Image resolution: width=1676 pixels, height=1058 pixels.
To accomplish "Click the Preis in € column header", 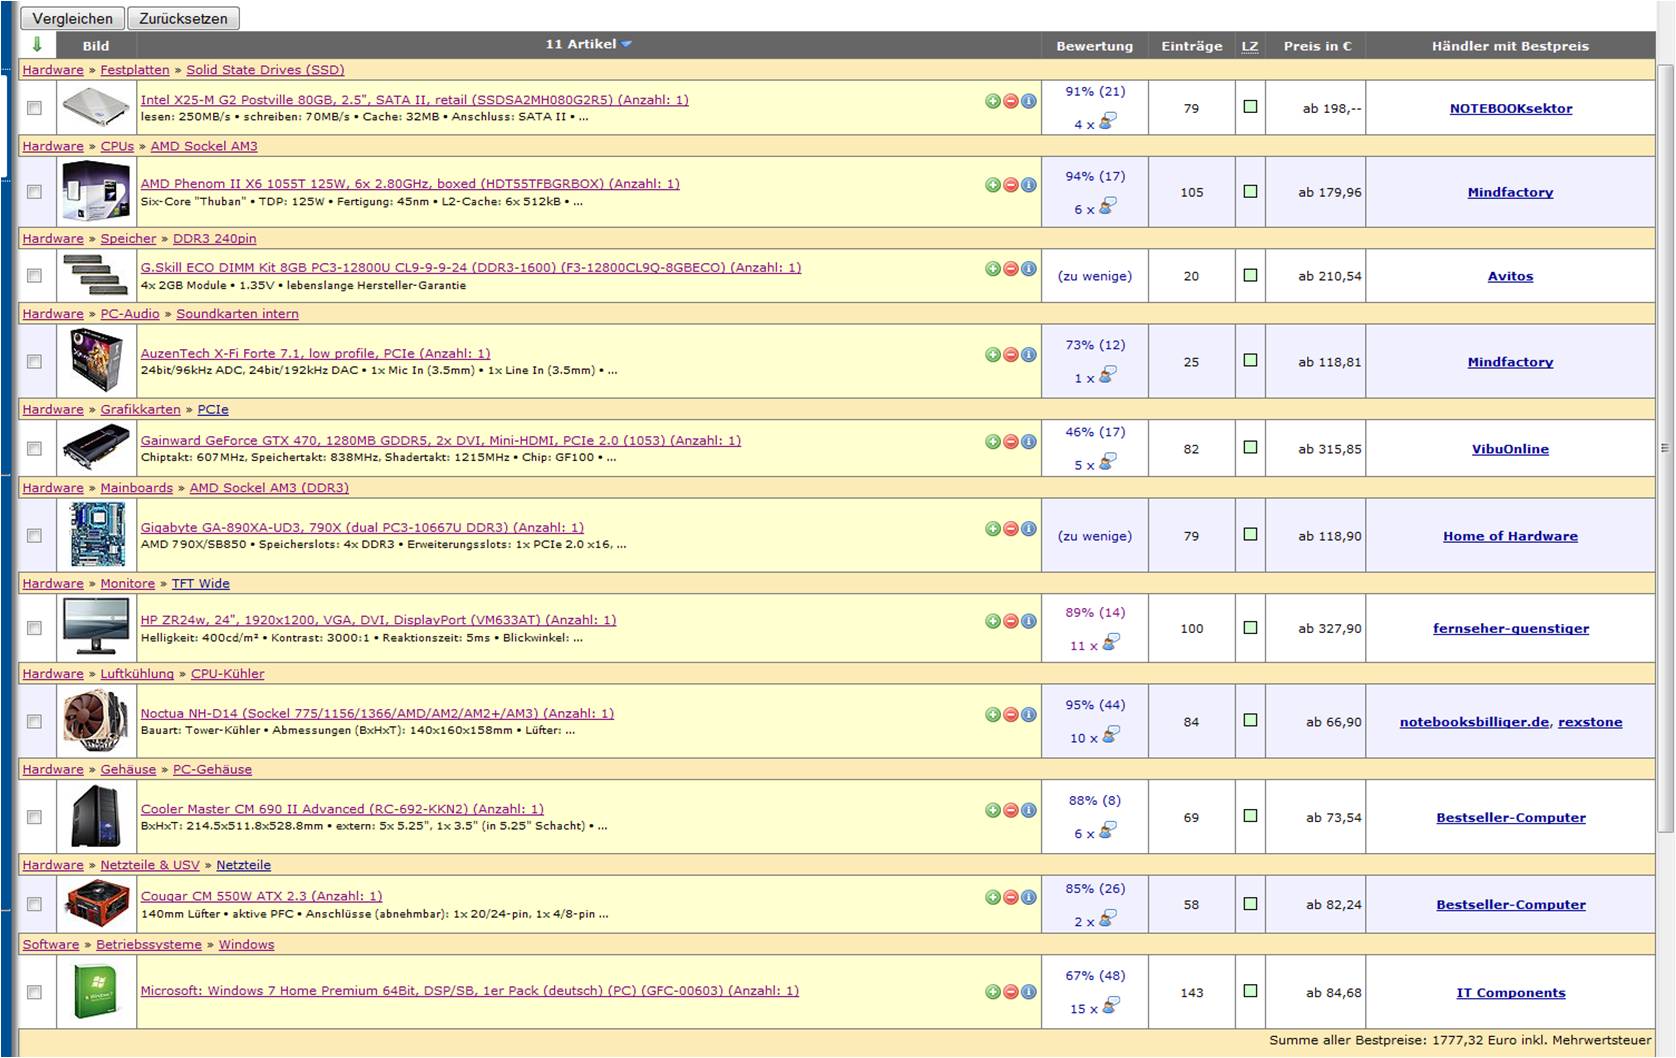I will [x=1317, y=46].
